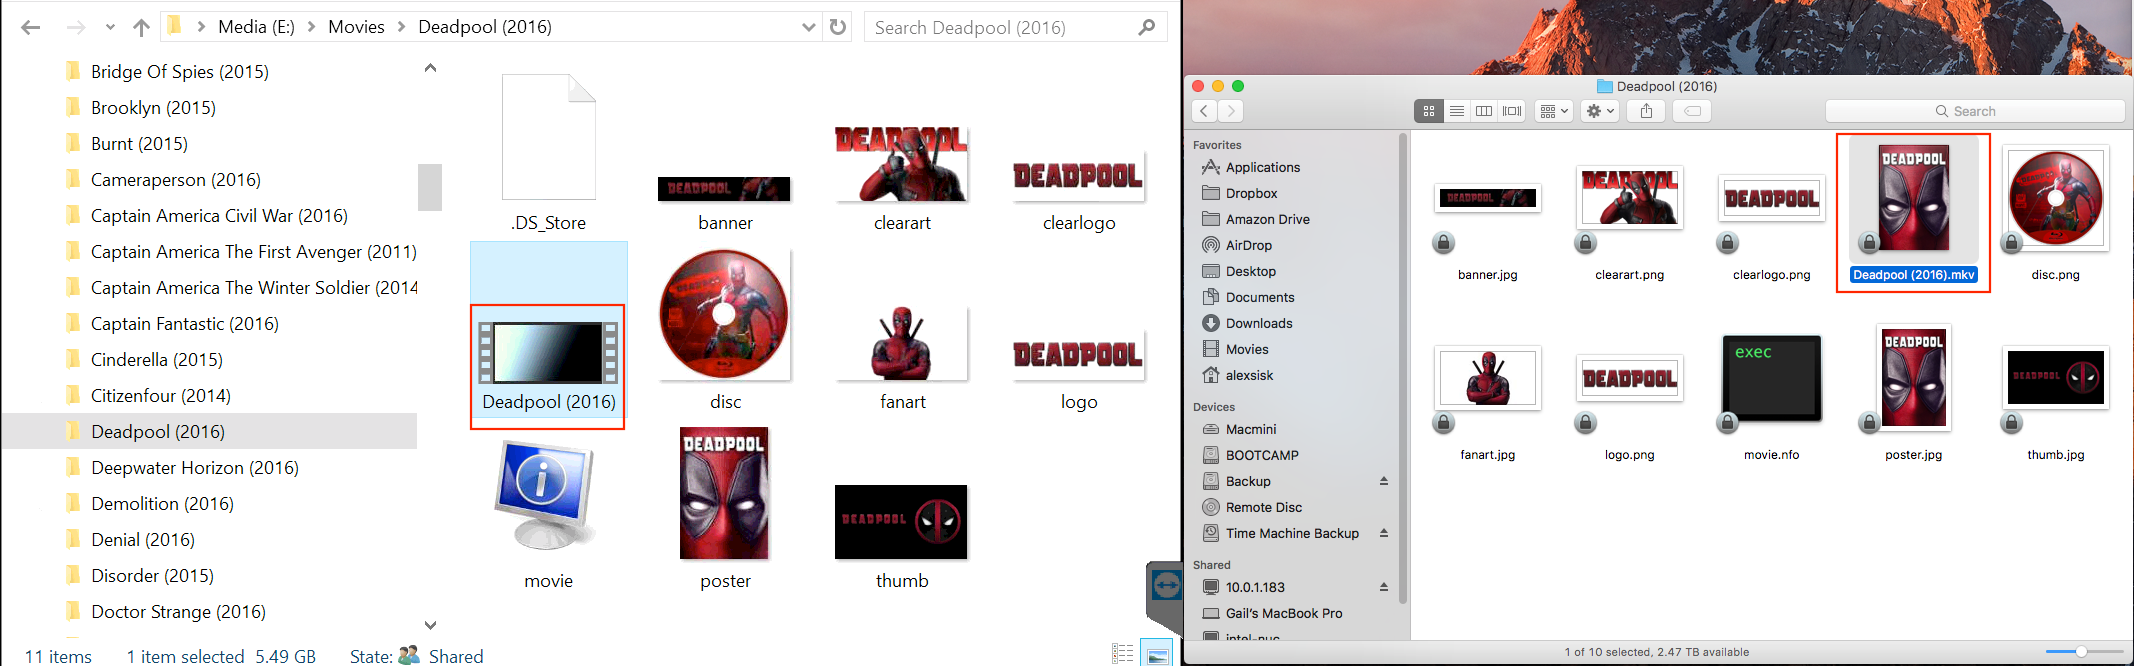
Task: Click the Finder Search field
Action: click(x=1975, y=111)
